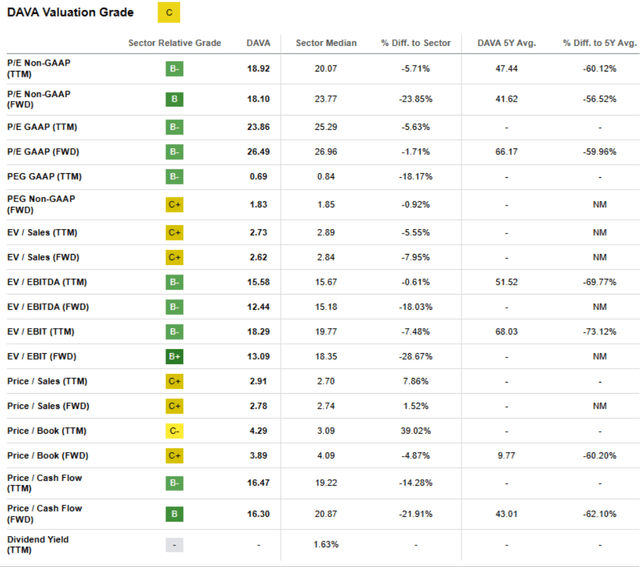
Task: Click the C+ grade badge for Price / Sales (FWD)
Action: [x=174, y=406]
